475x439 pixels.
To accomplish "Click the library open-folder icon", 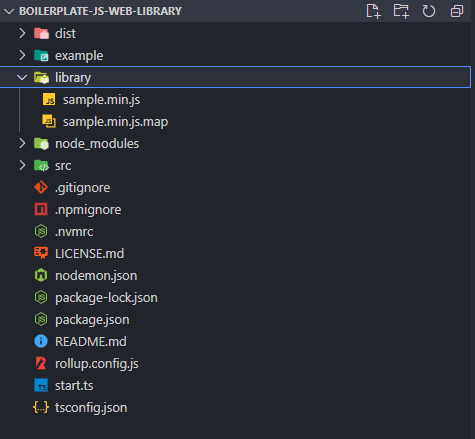I will (41, 77).
